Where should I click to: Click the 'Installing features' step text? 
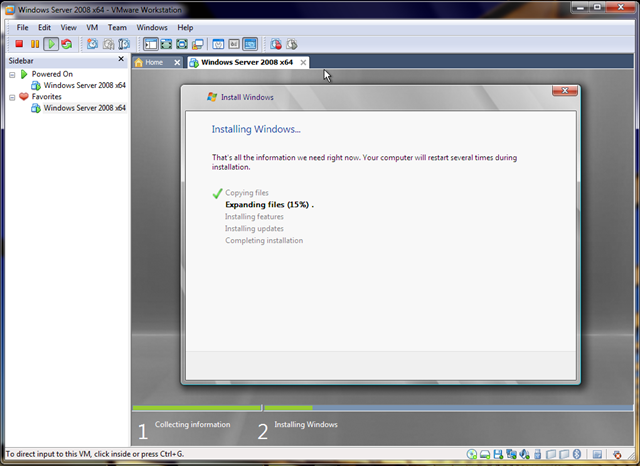(x=254, y=217)
